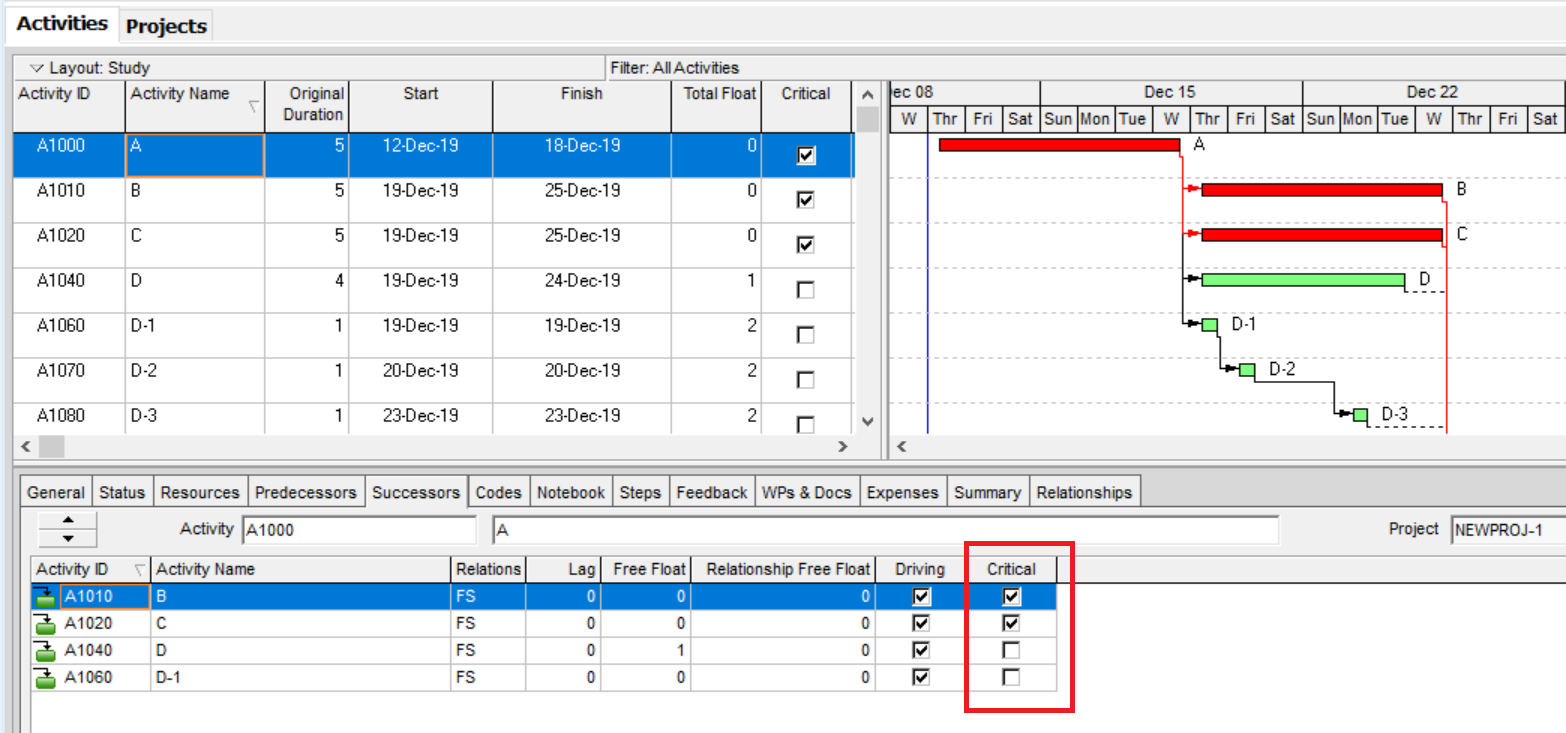Switch to the Projects tab
Screen dimensions: 1566x733
[x=166, y=26]
